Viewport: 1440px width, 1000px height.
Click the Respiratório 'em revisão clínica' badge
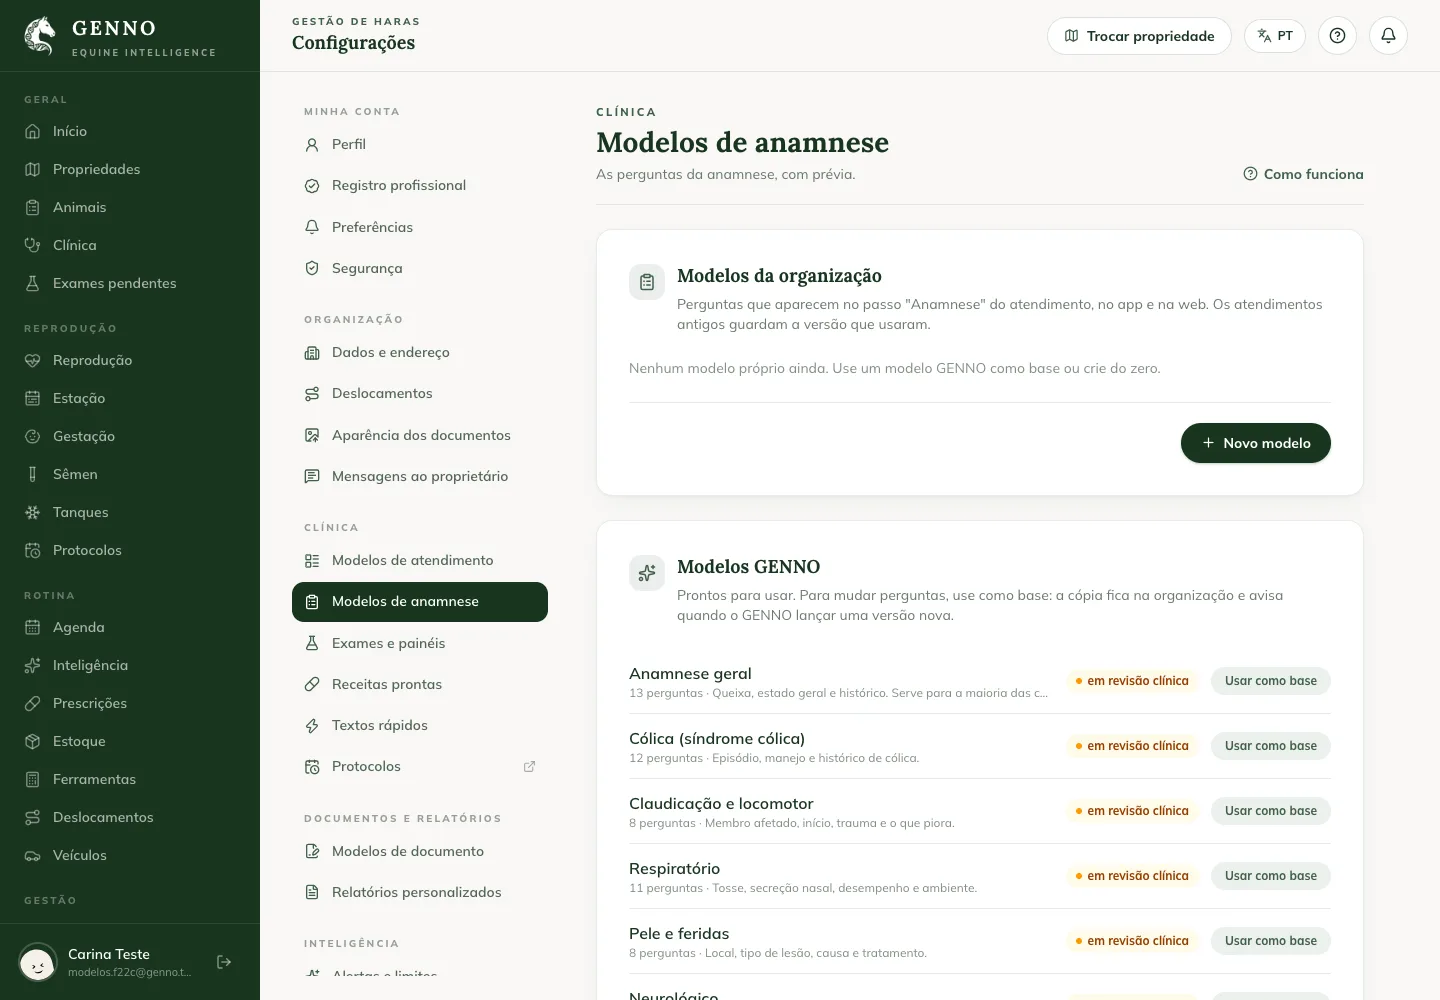coord(1132,876)
